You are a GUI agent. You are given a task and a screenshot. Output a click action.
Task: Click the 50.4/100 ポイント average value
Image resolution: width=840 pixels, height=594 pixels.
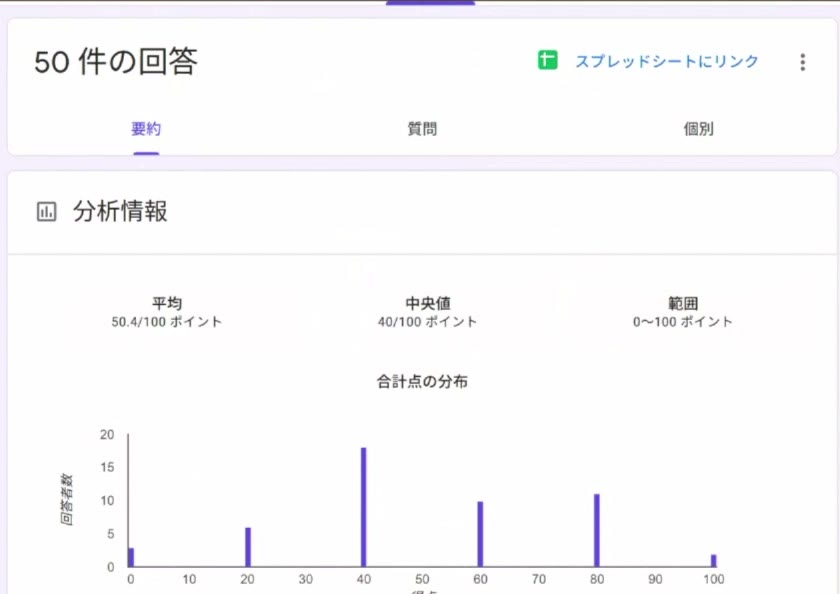167,321
